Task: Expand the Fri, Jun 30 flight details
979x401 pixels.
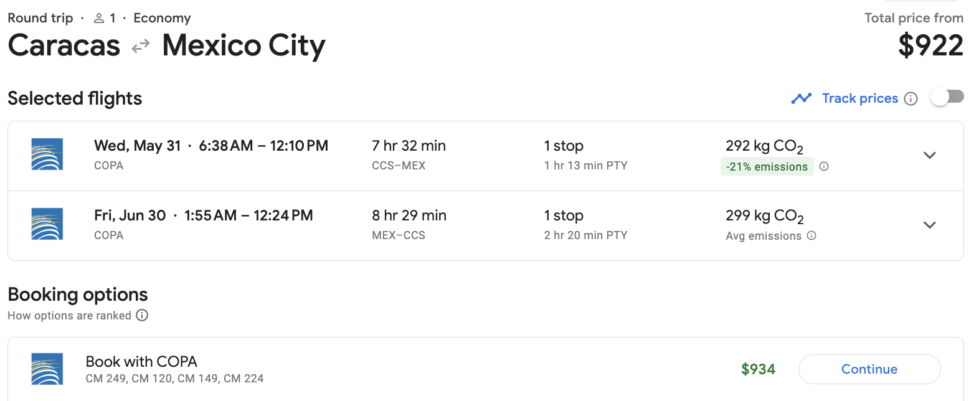Action: [930, 225]
